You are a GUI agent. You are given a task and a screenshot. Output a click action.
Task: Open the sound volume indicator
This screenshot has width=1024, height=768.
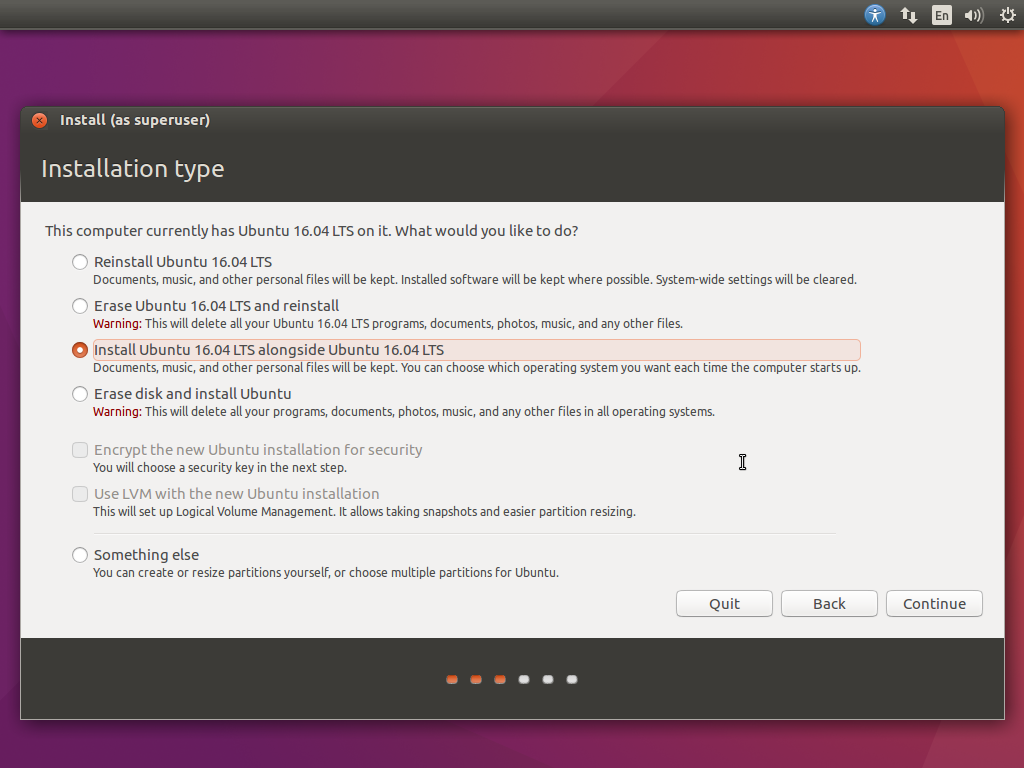pos(973,15)
